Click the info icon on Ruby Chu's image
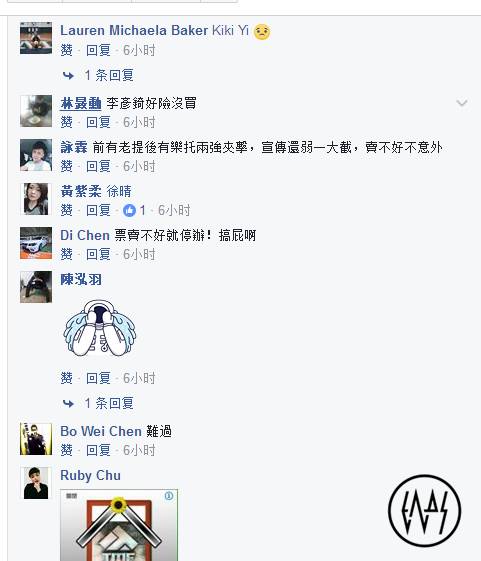Viewport: 481px width, 561px height. point(169,496)
